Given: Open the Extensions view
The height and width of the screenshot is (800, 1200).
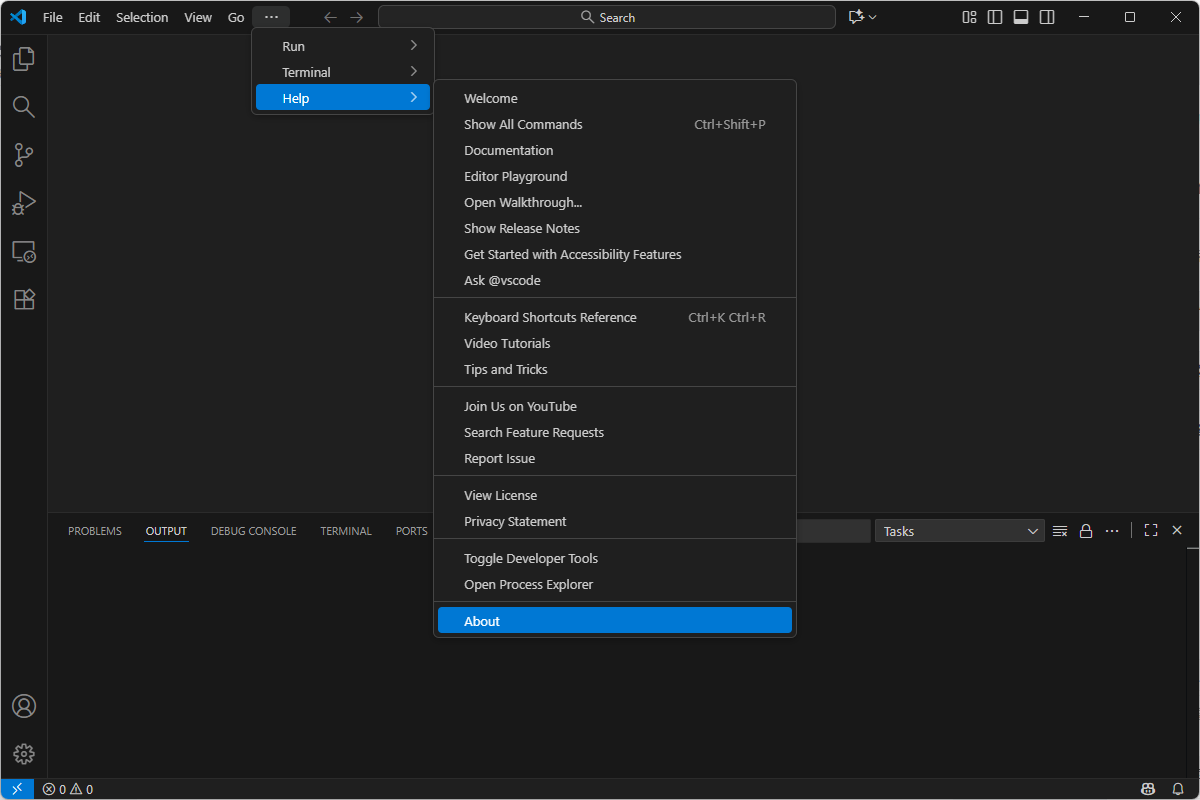Looking at the screenshot, I should click(24, 299).
